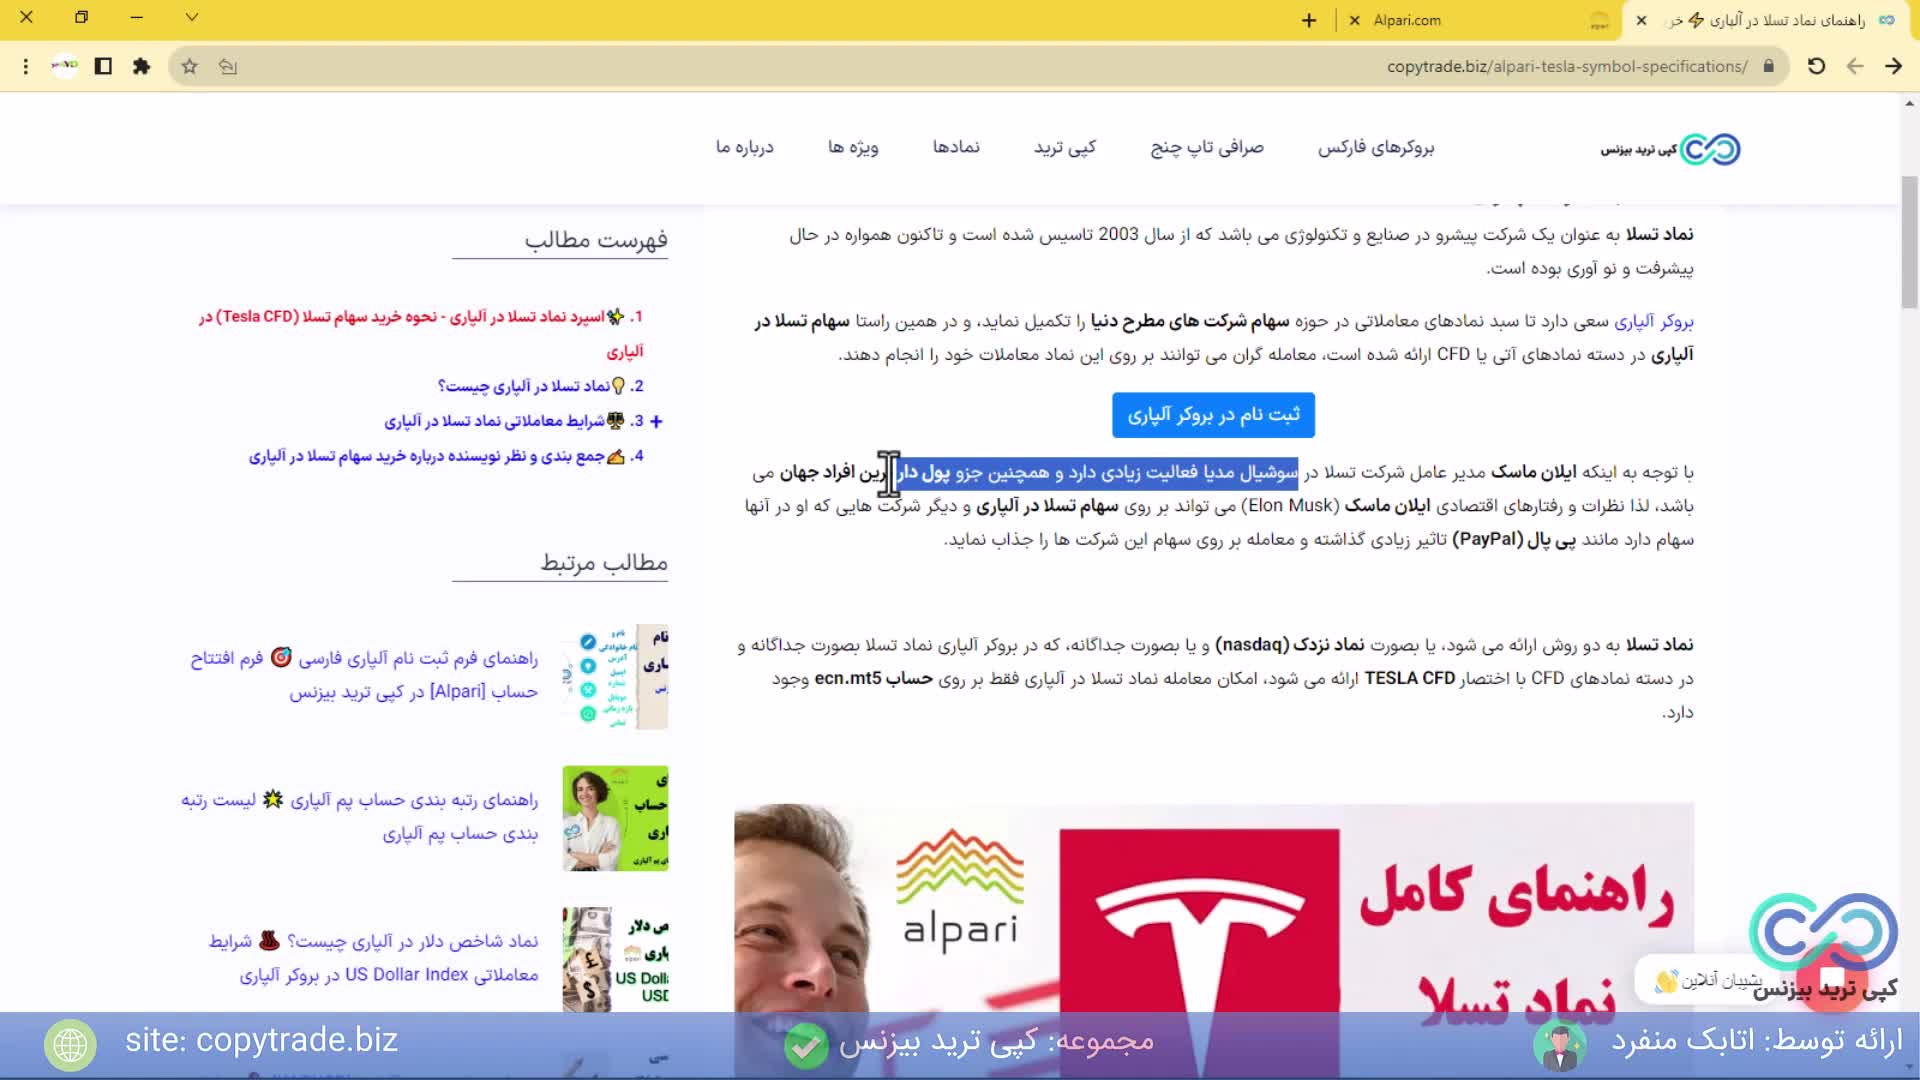This screenshot has height=1080, width=1920.
Task: Click the blue ثبت نام در بروکر آلپاری button
Action: tap(1213, 414)
